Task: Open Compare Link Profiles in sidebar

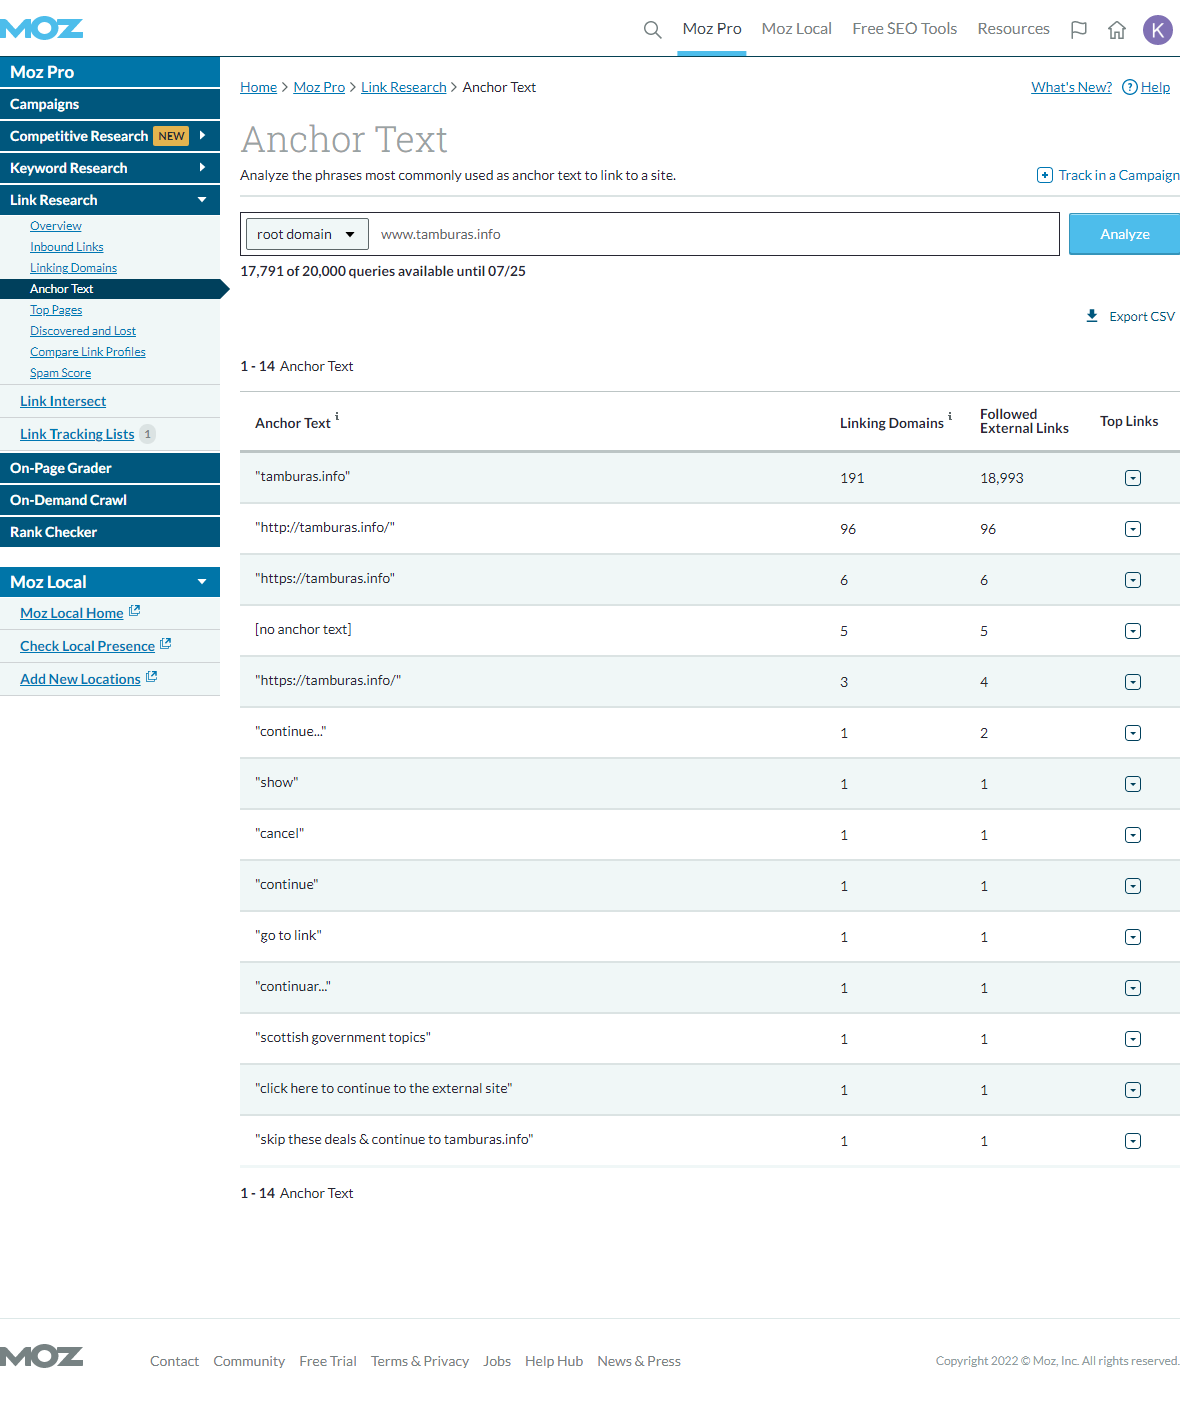Action: point(88,352)
